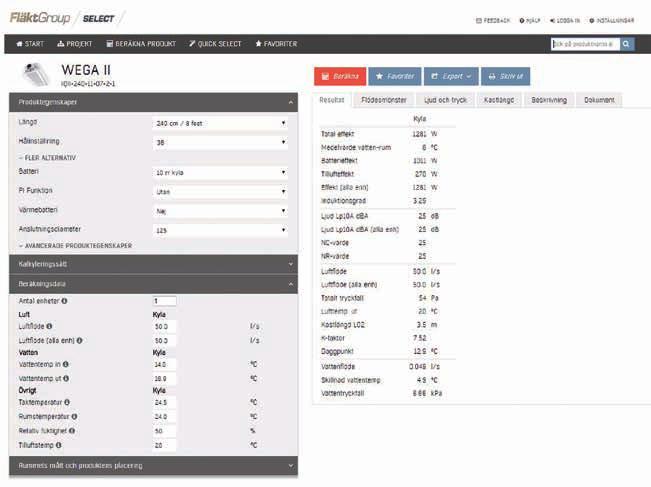Click the Logga in link
The width and height of the screenshot is (651, 487).
(x=565, y=20)
